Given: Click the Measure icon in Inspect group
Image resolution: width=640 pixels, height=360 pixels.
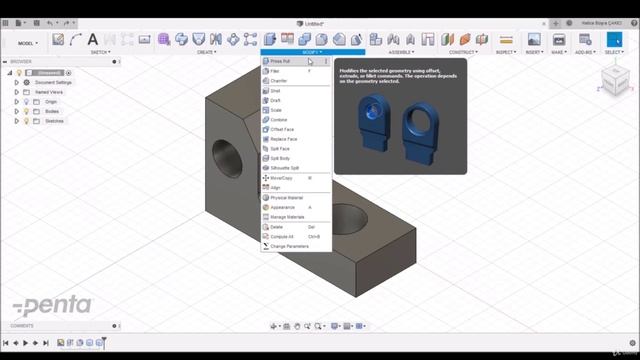Looking at the screenshot, I should (506, 40).
